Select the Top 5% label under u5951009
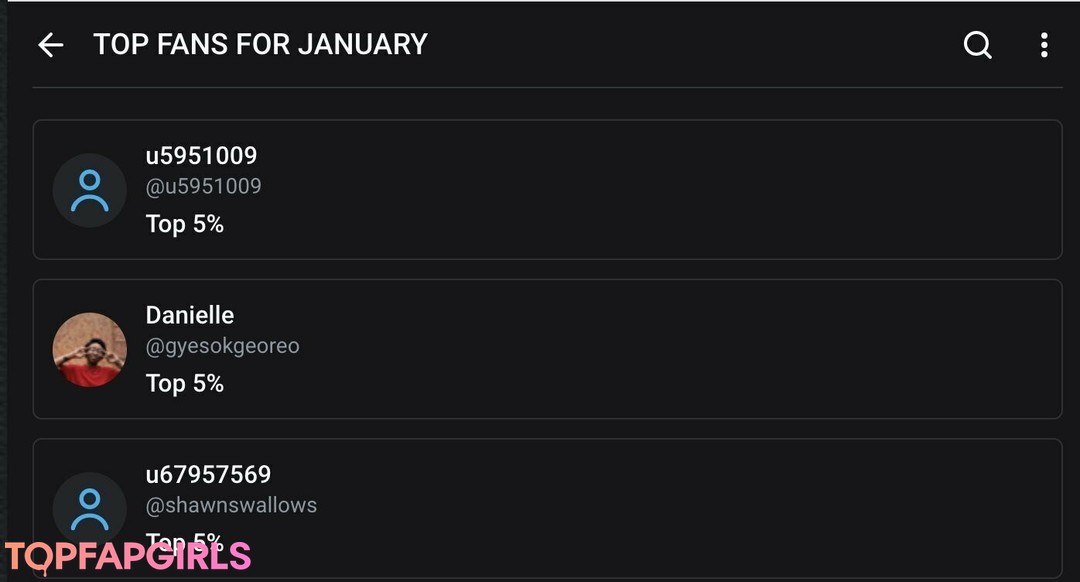1080x582 pixels. tap(184, 224)
